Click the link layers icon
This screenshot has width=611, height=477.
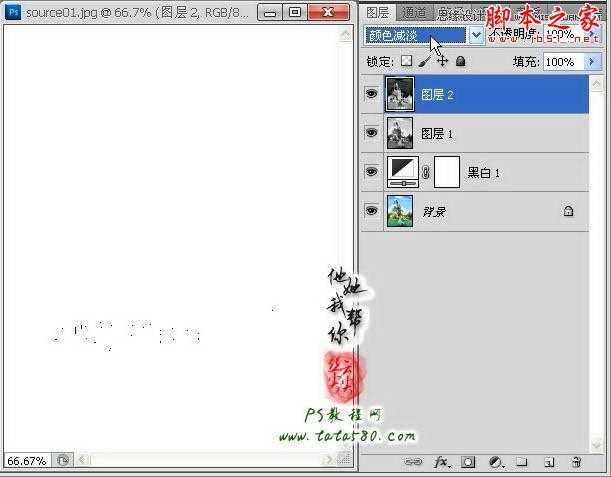[413, 462]
